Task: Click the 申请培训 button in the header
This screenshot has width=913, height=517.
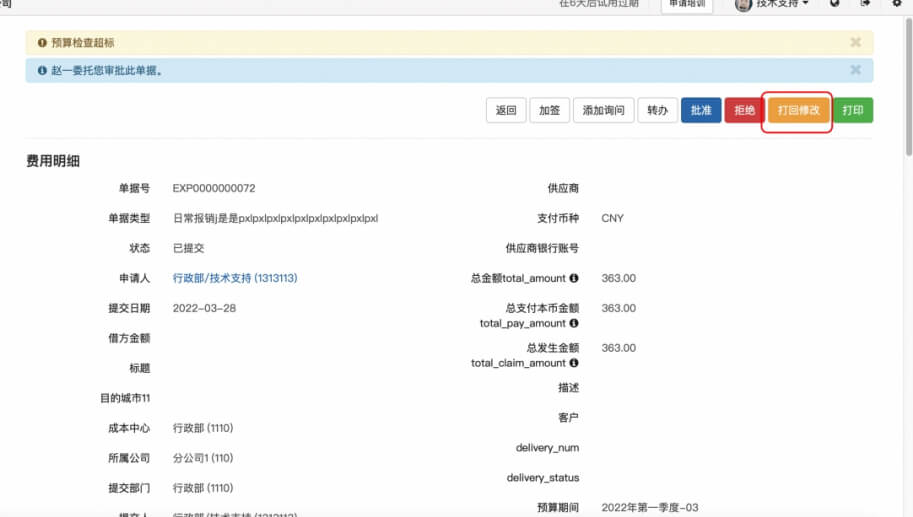Action: point(687,5)
